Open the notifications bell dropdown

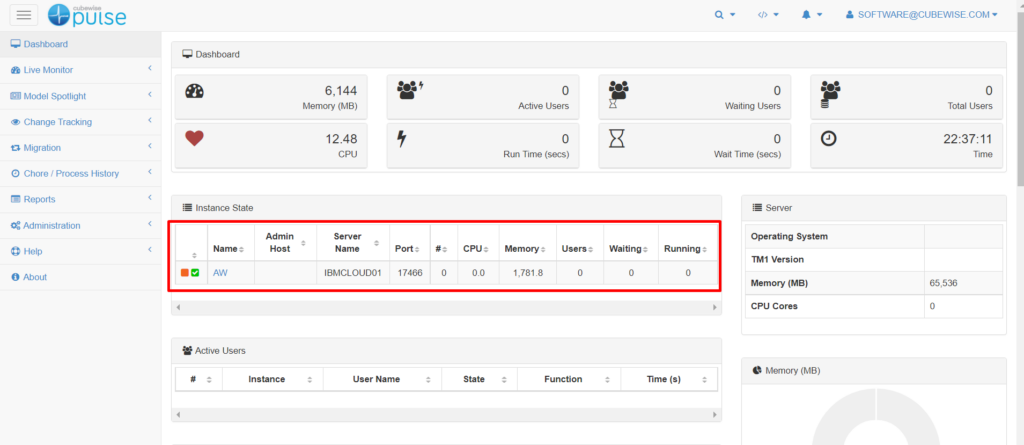click(810, 15)
